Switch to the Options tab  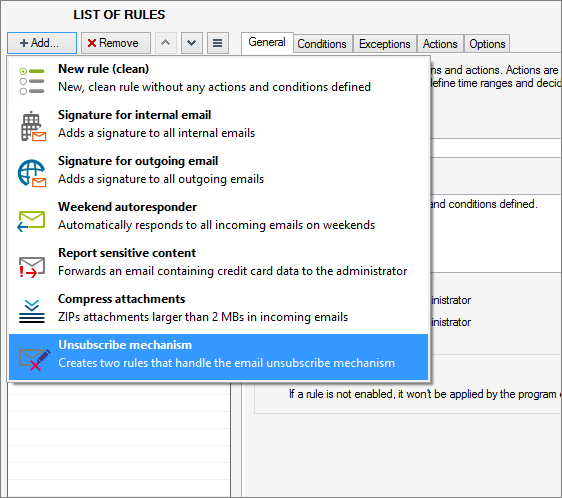(x=487, y=44)
